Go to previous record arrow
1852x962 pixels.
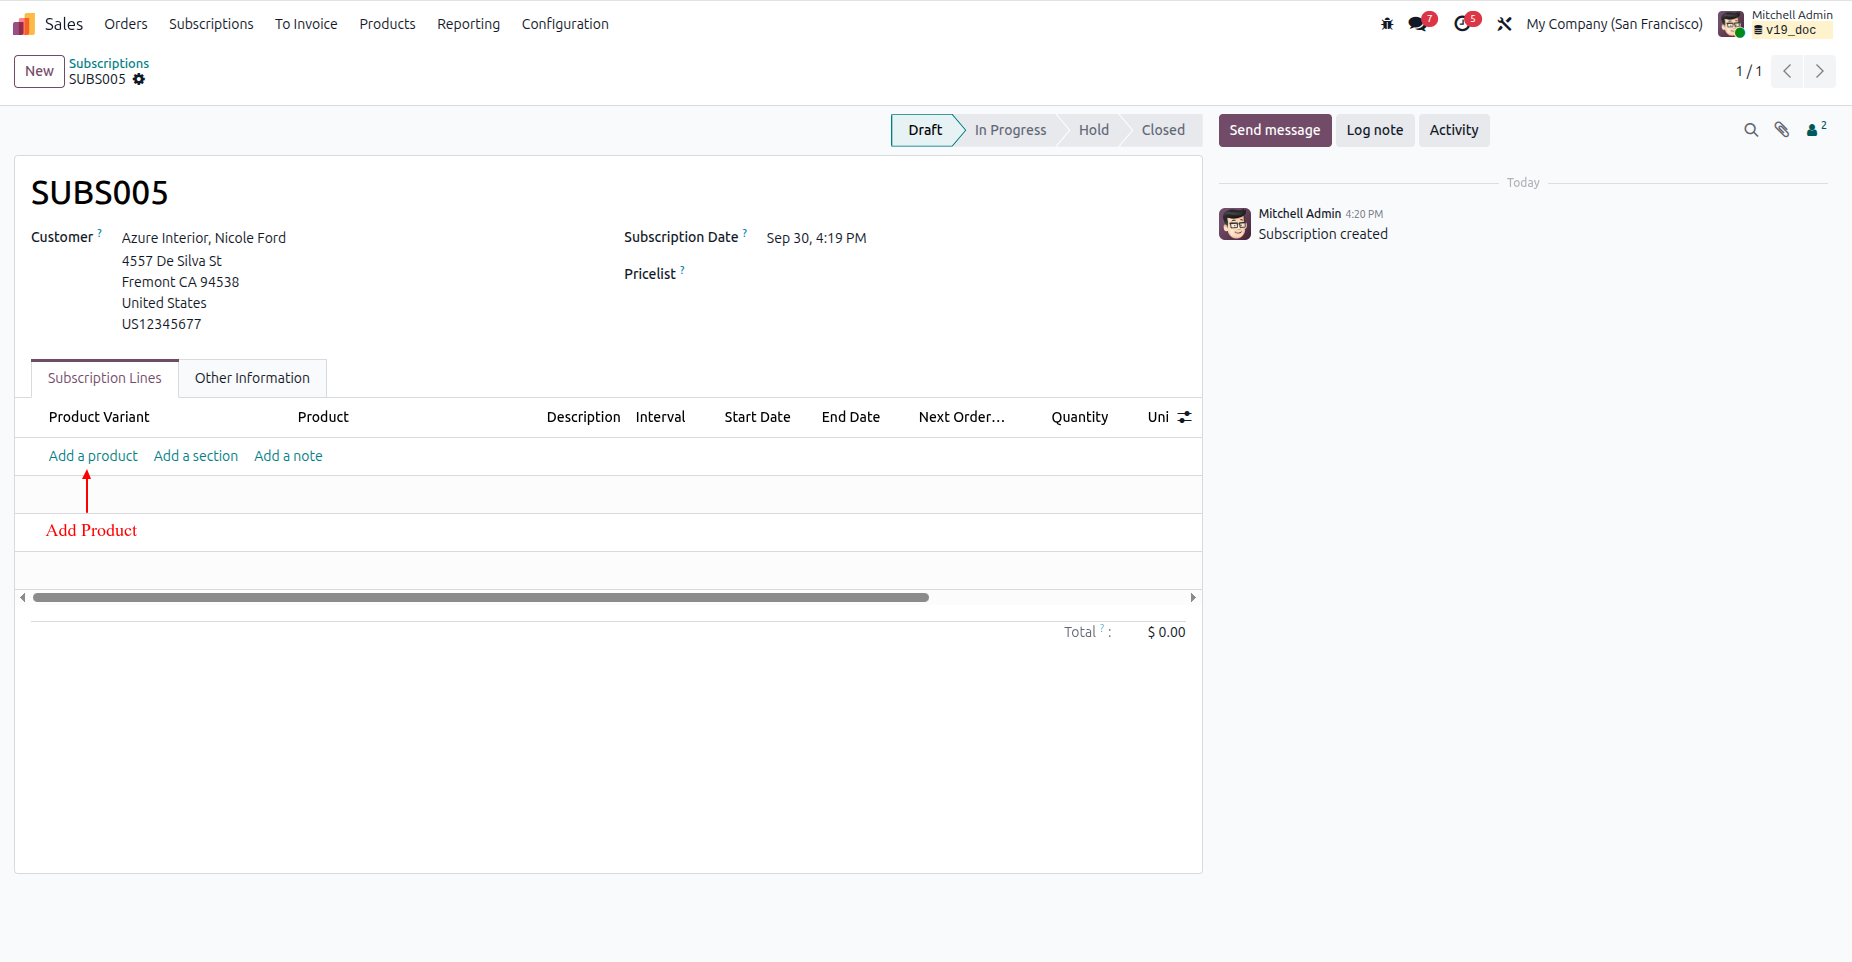[1787, 71]
